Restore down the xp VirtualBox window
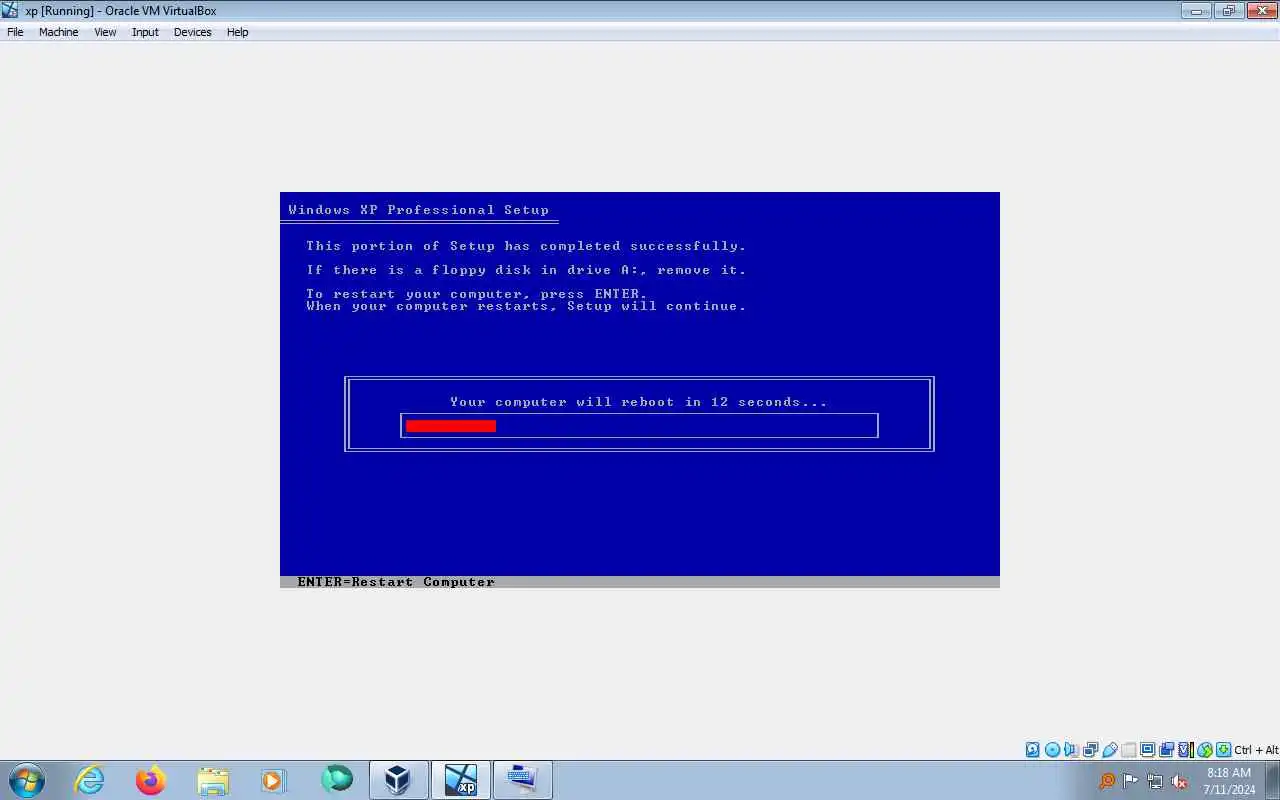 (1228, 11)
